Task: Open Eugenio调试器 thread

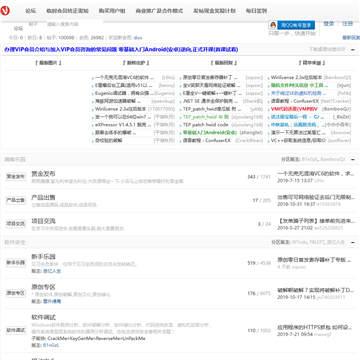Action: tap(123, 93)
